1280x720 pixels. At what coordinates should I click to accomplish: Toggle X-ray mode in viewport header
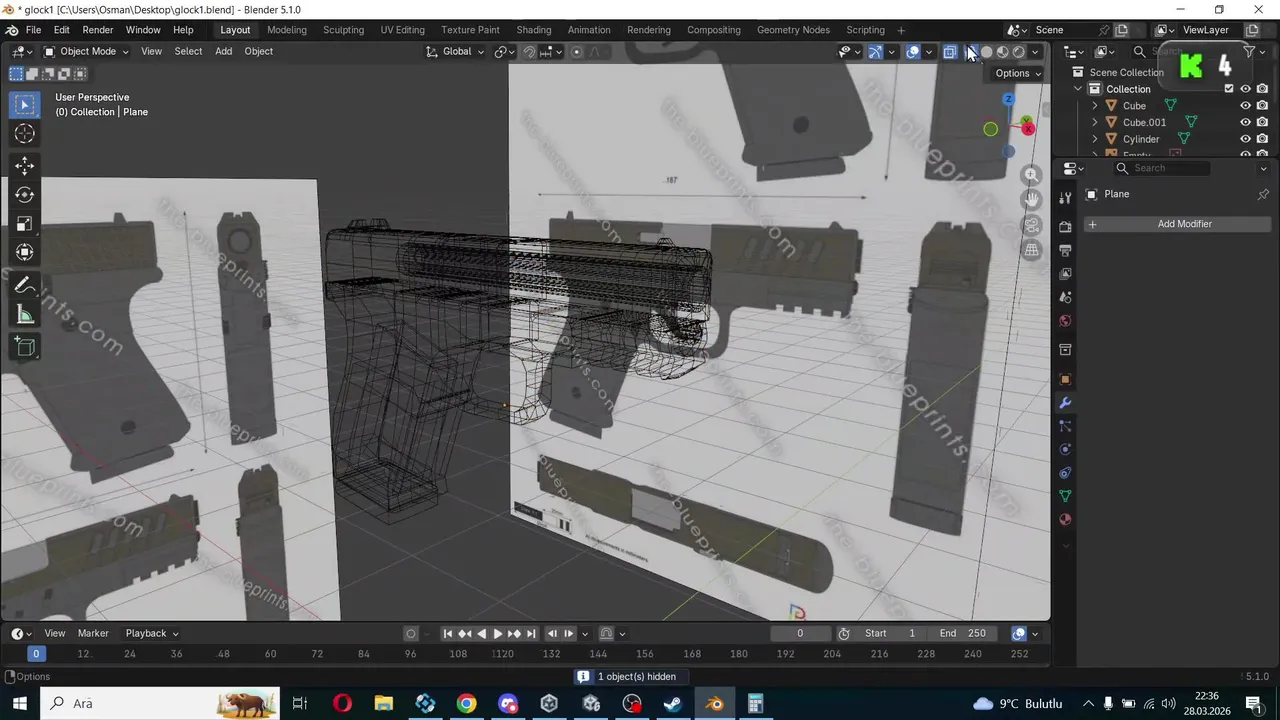tap(949, 52)
